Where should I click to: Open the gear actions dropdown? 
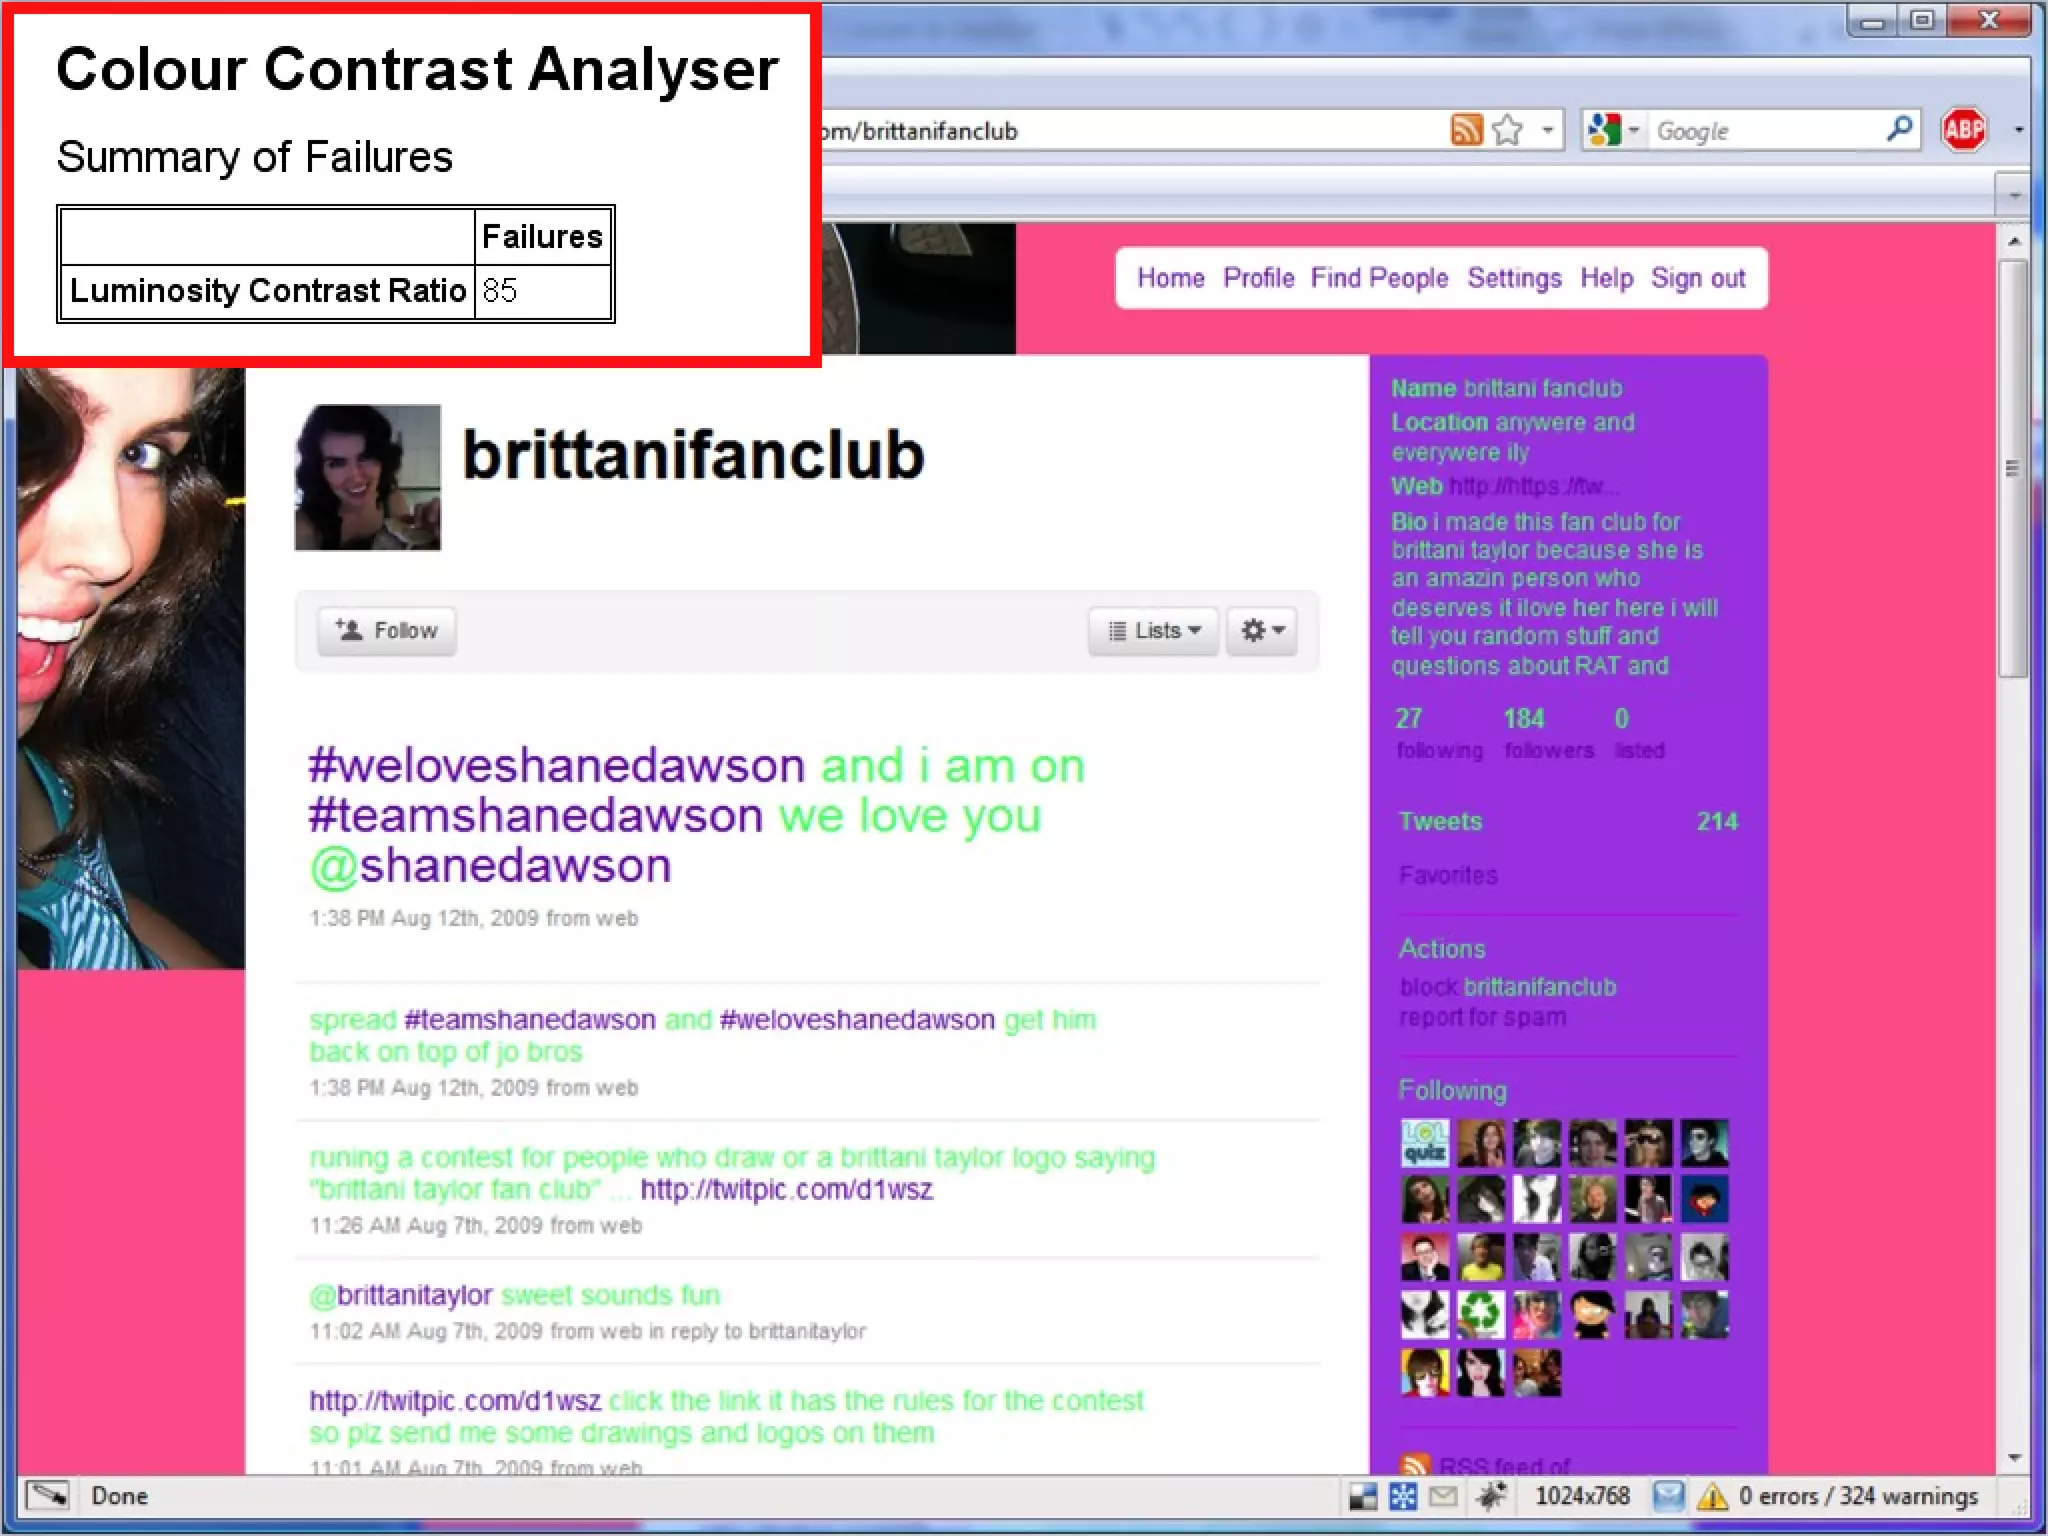point(1262,631)
